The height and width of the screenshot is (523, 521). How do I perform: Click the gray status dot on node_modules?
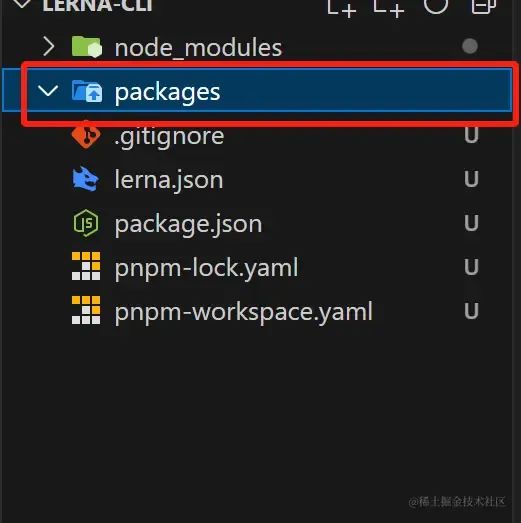point(470,46)
